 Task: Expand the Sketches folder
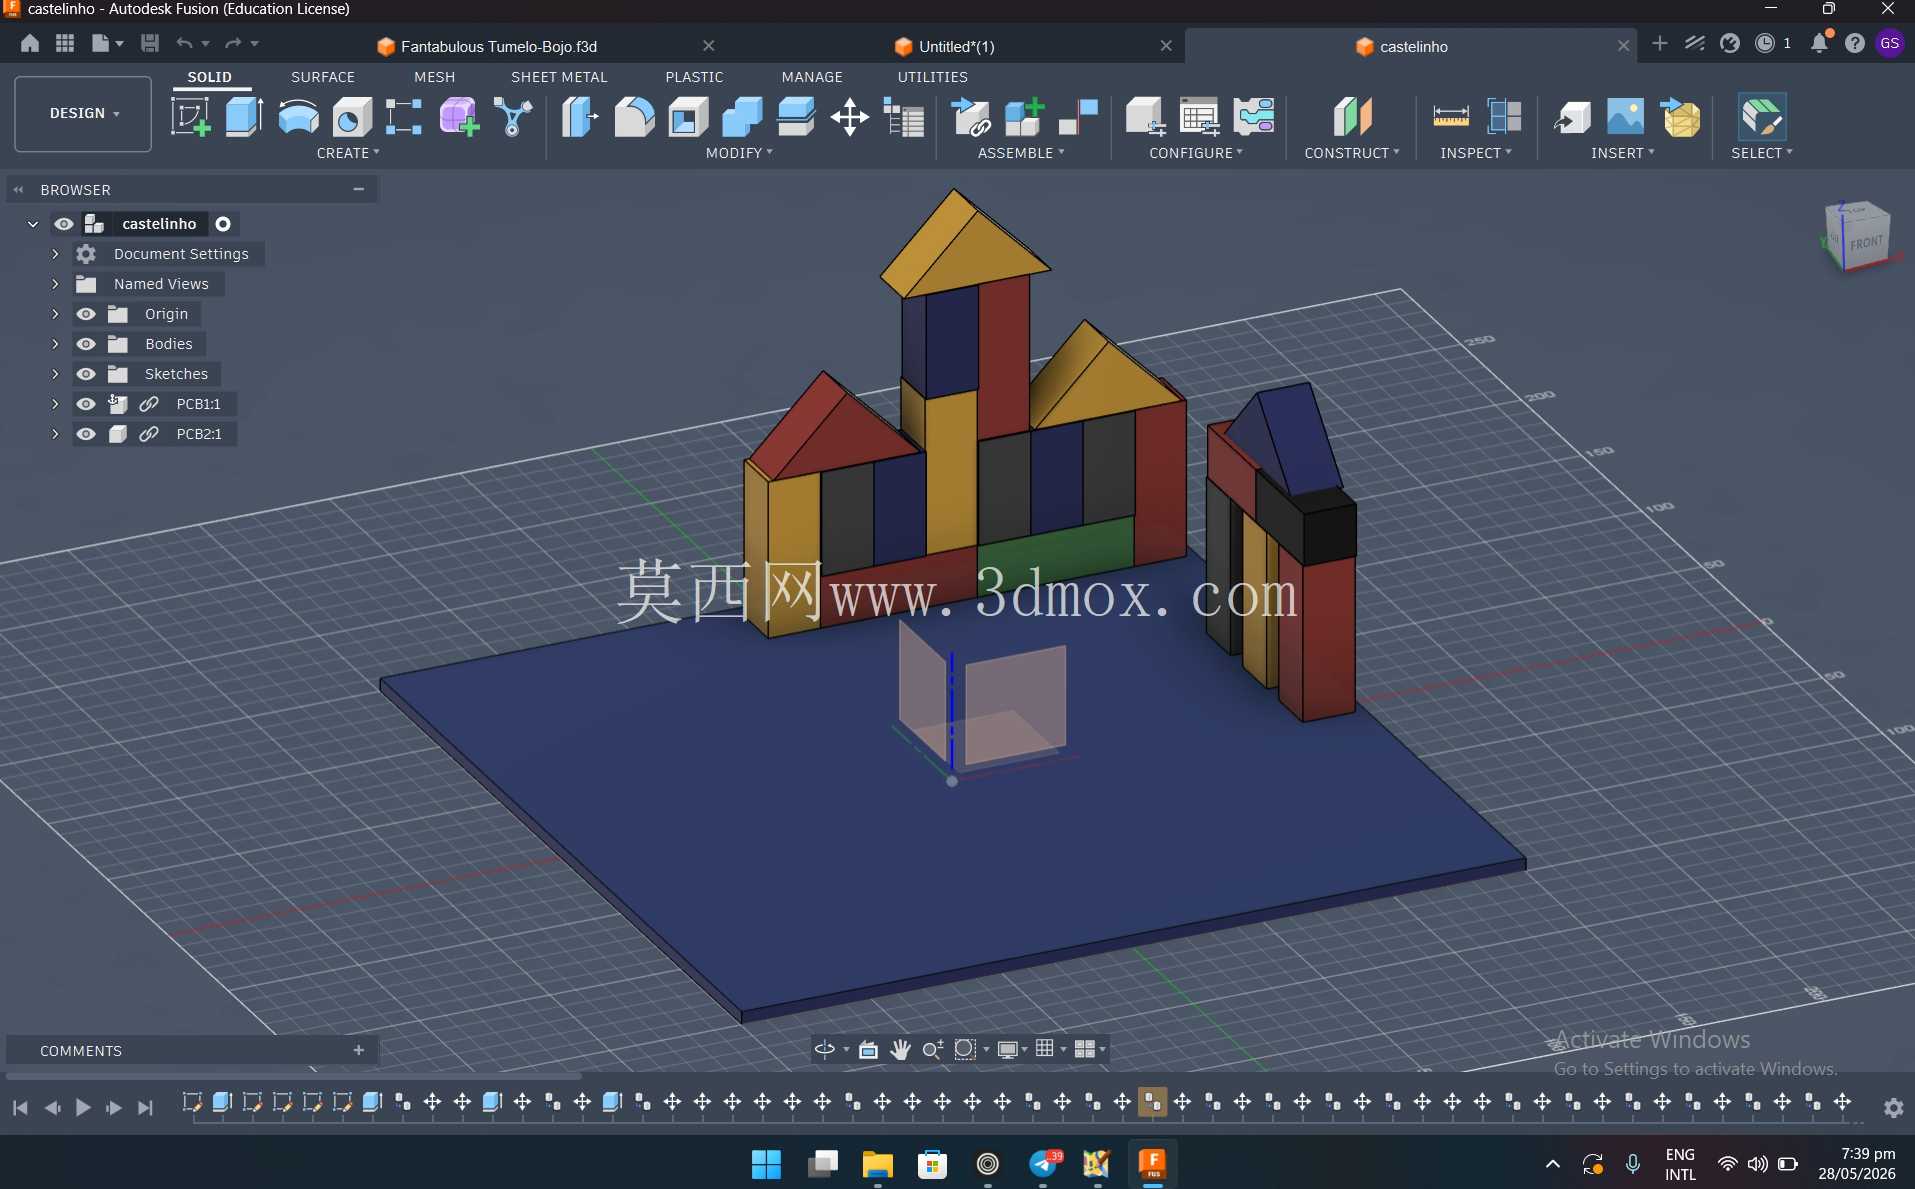point(56,374)
